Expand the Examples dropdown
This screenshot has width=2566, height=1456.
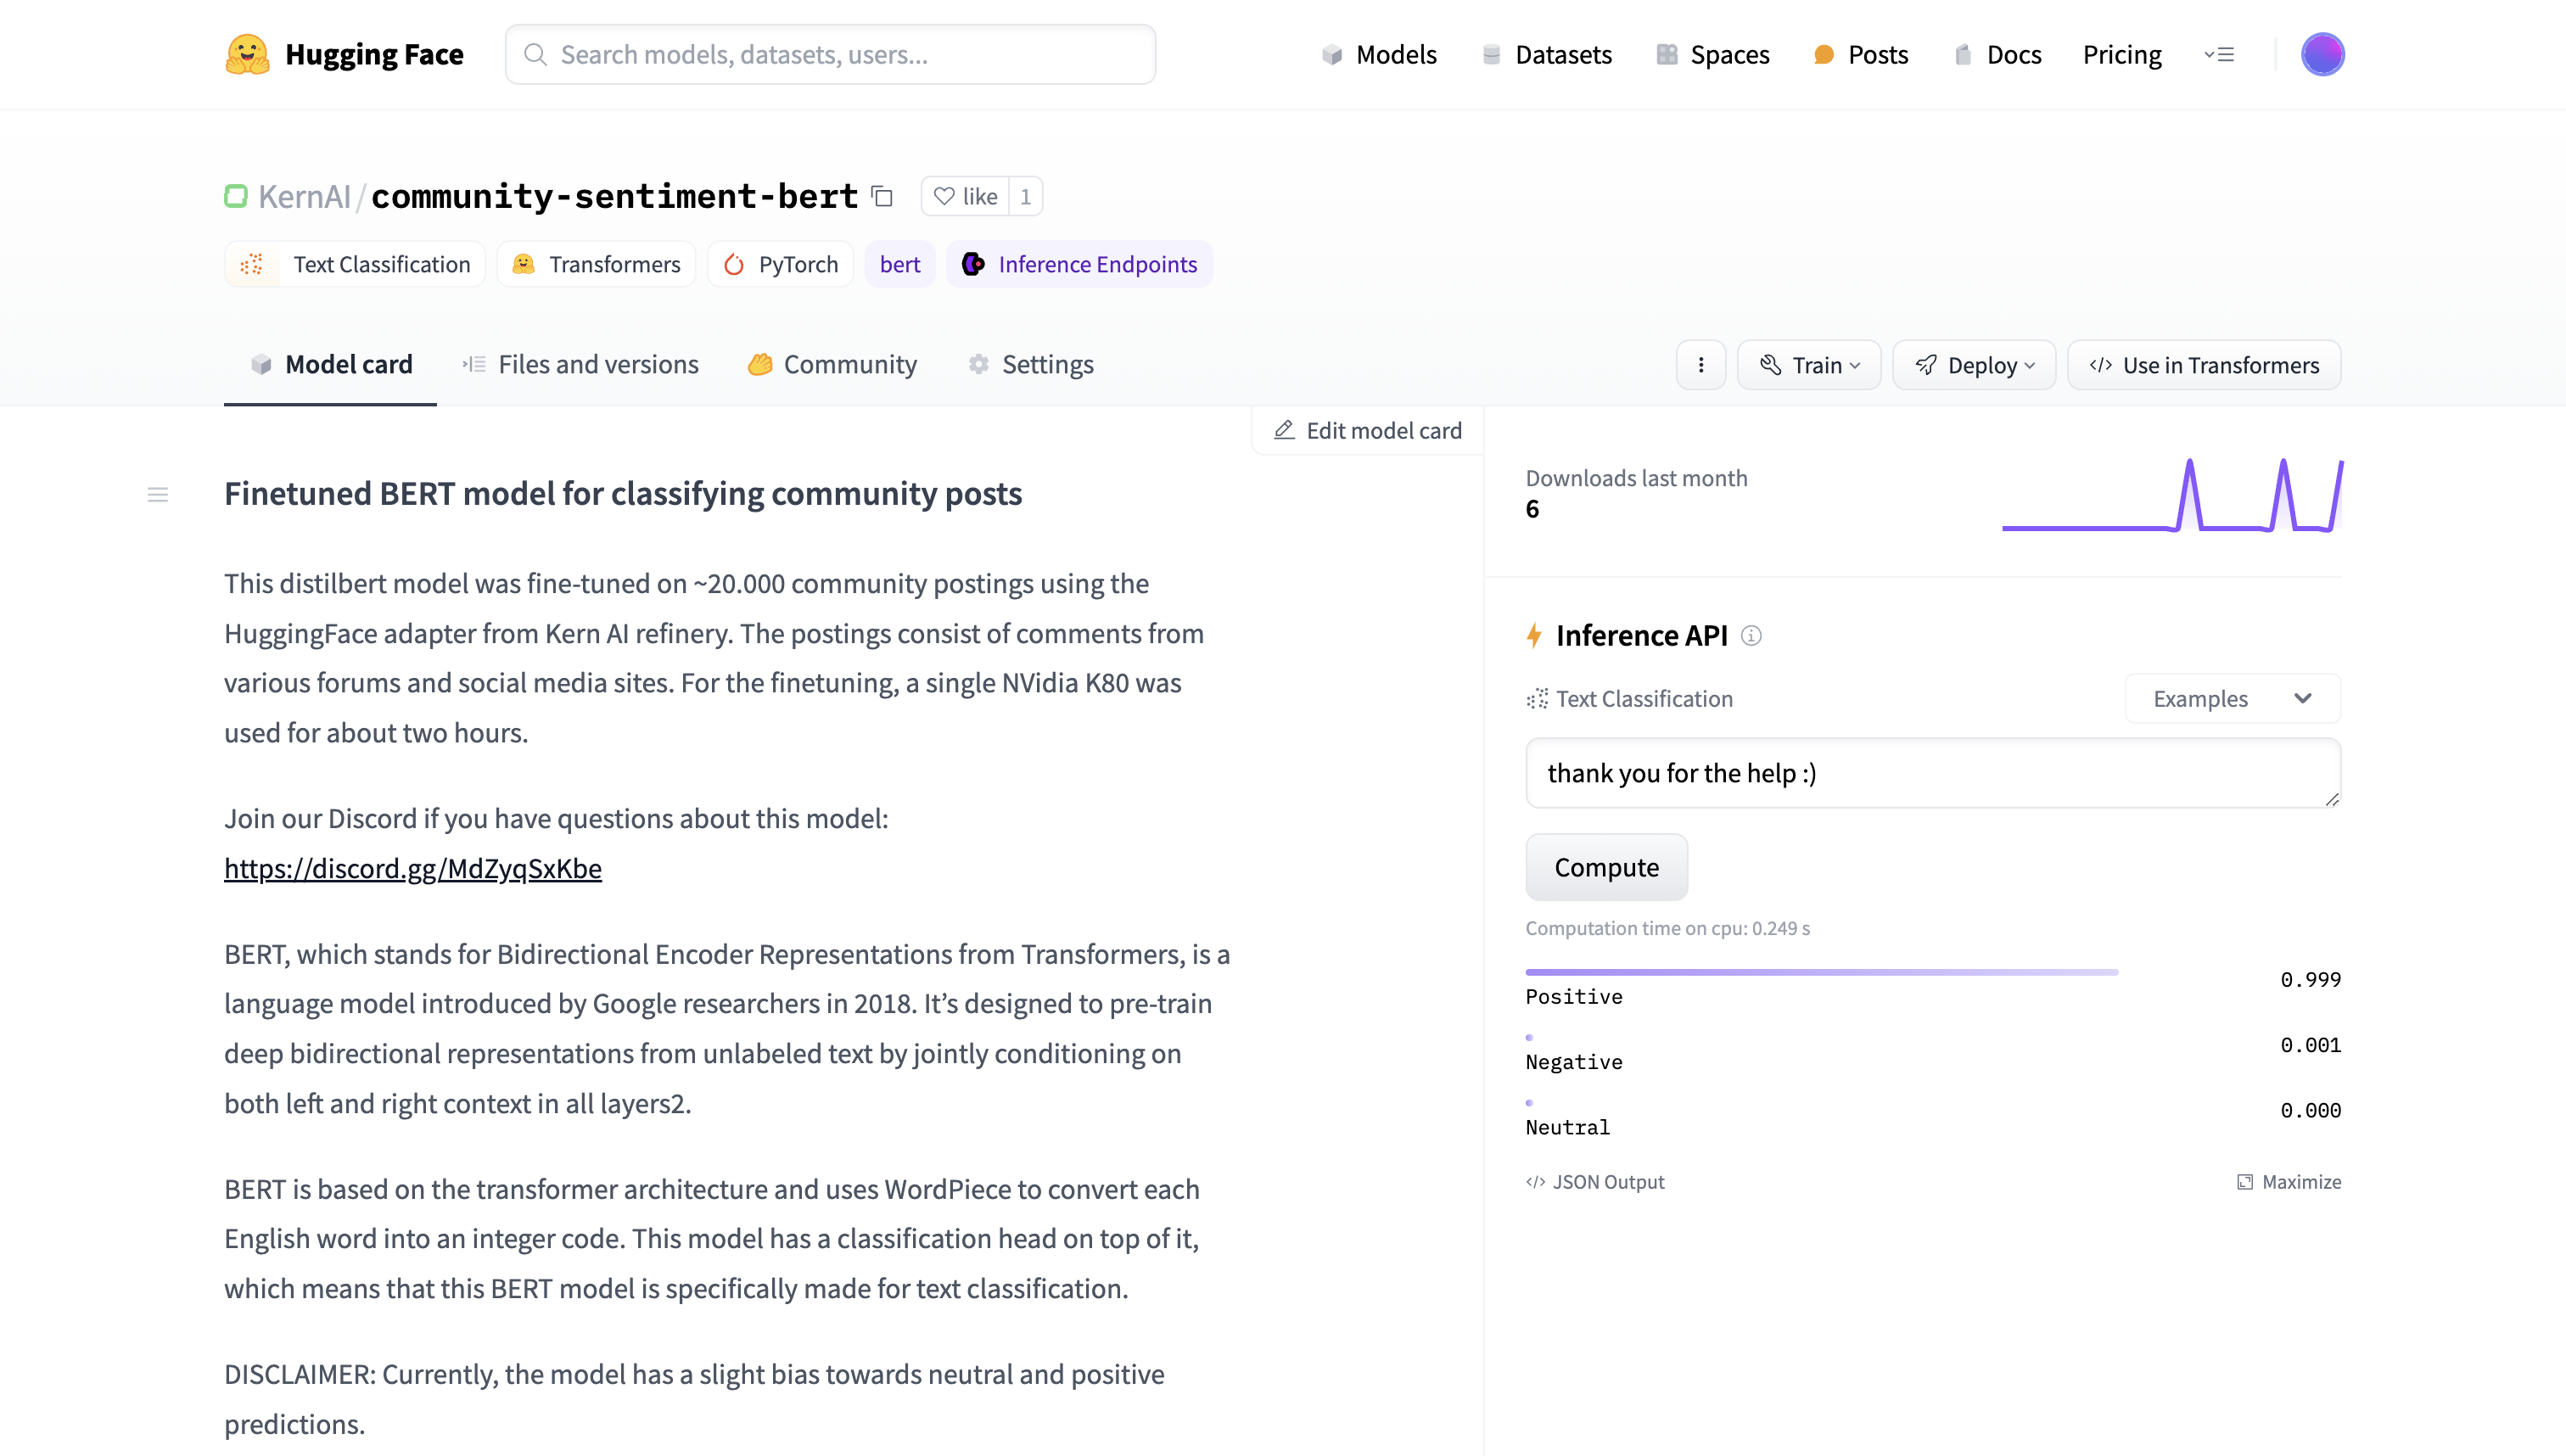pyautogui.click(x=2232, y=698)
